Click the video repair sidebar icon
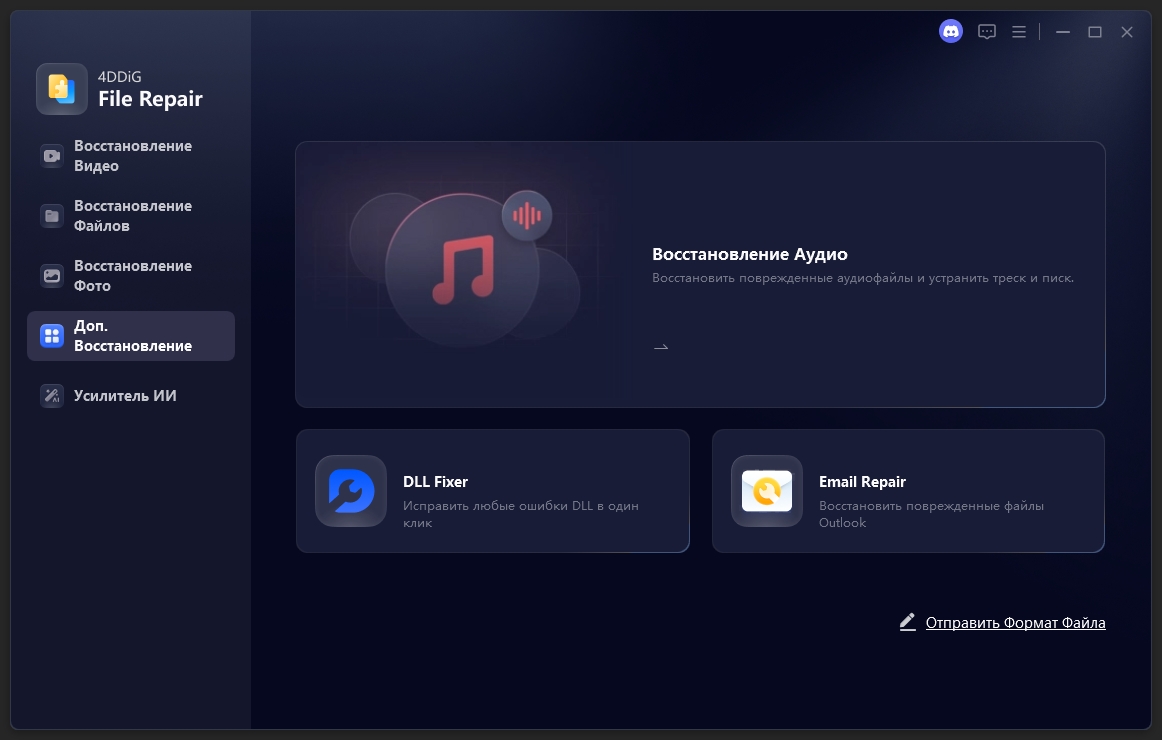Viewport: 1162px width, 740px height. click(x=52, y=156)
